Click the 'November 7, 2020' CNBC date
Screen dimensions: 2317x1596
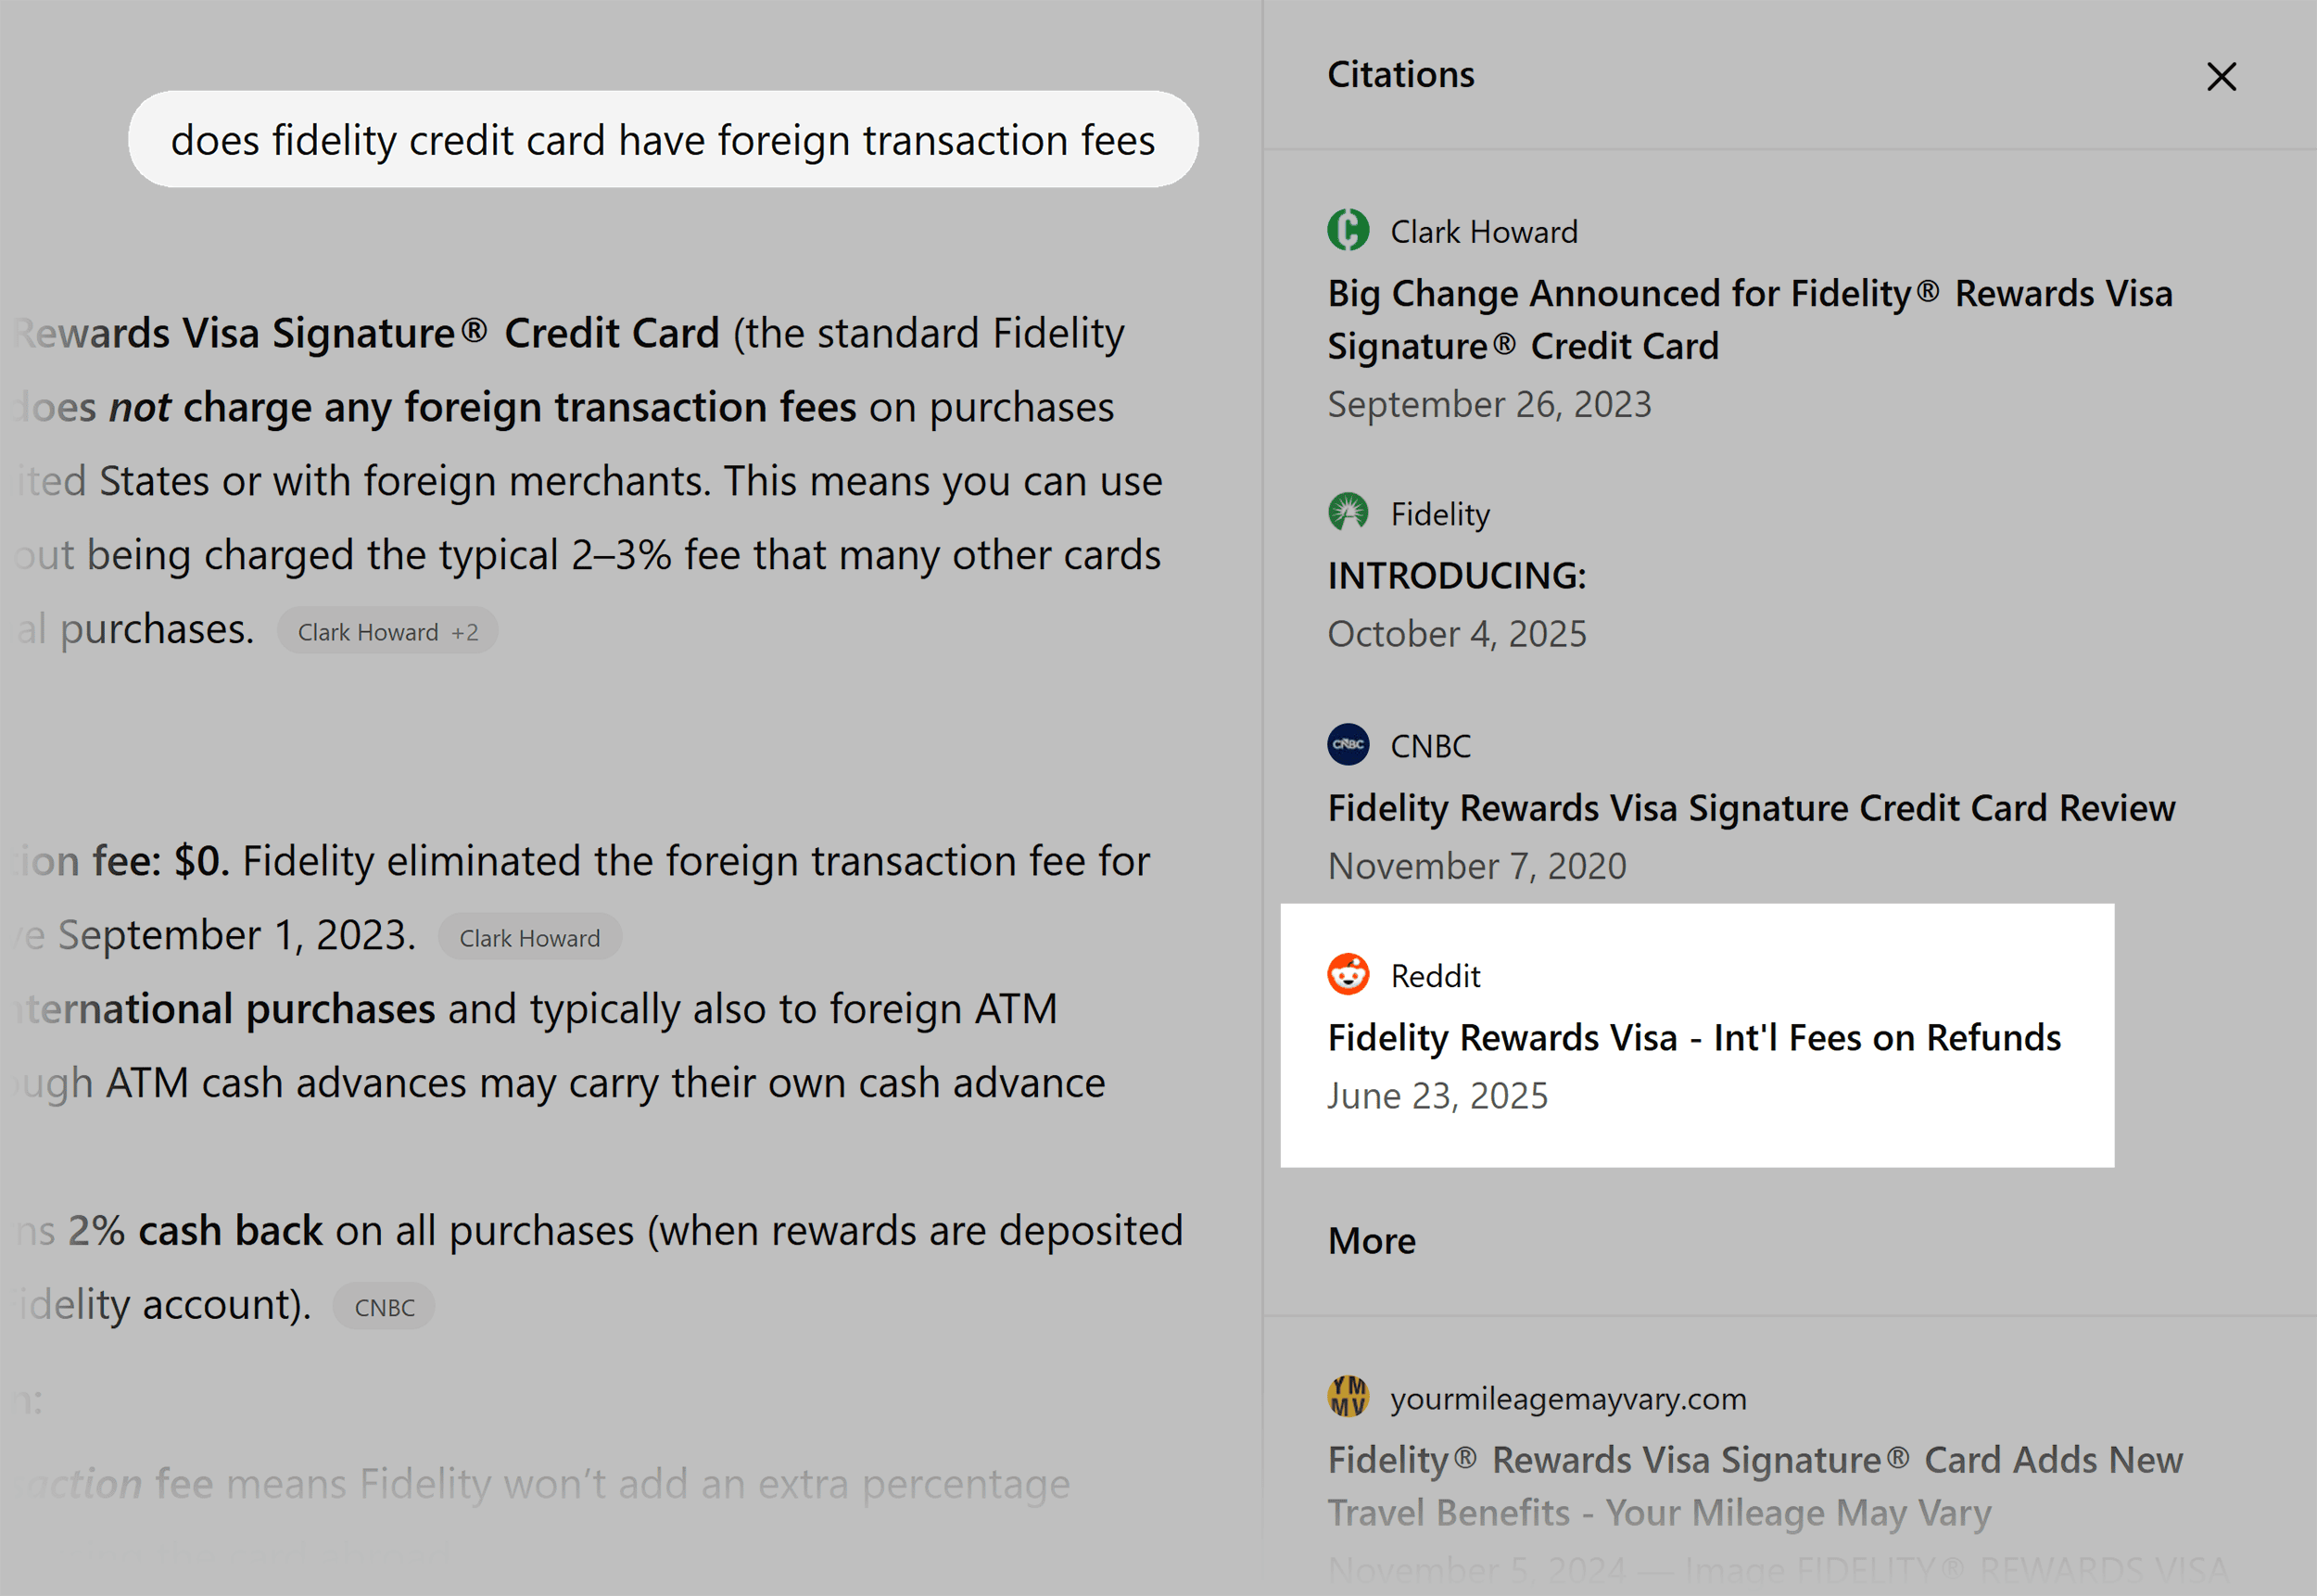coord(1477,866)
